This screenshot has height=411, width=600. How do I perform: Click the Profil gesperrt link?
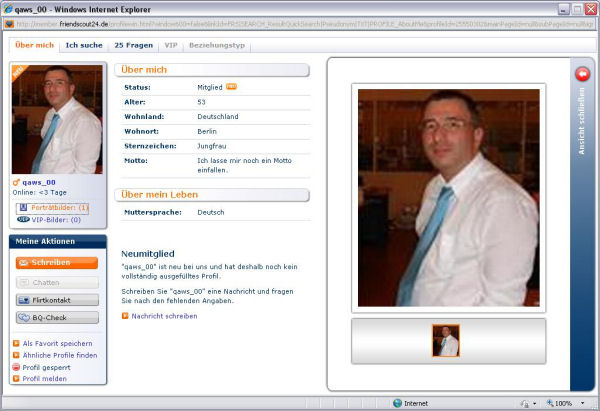coord(47,367)
